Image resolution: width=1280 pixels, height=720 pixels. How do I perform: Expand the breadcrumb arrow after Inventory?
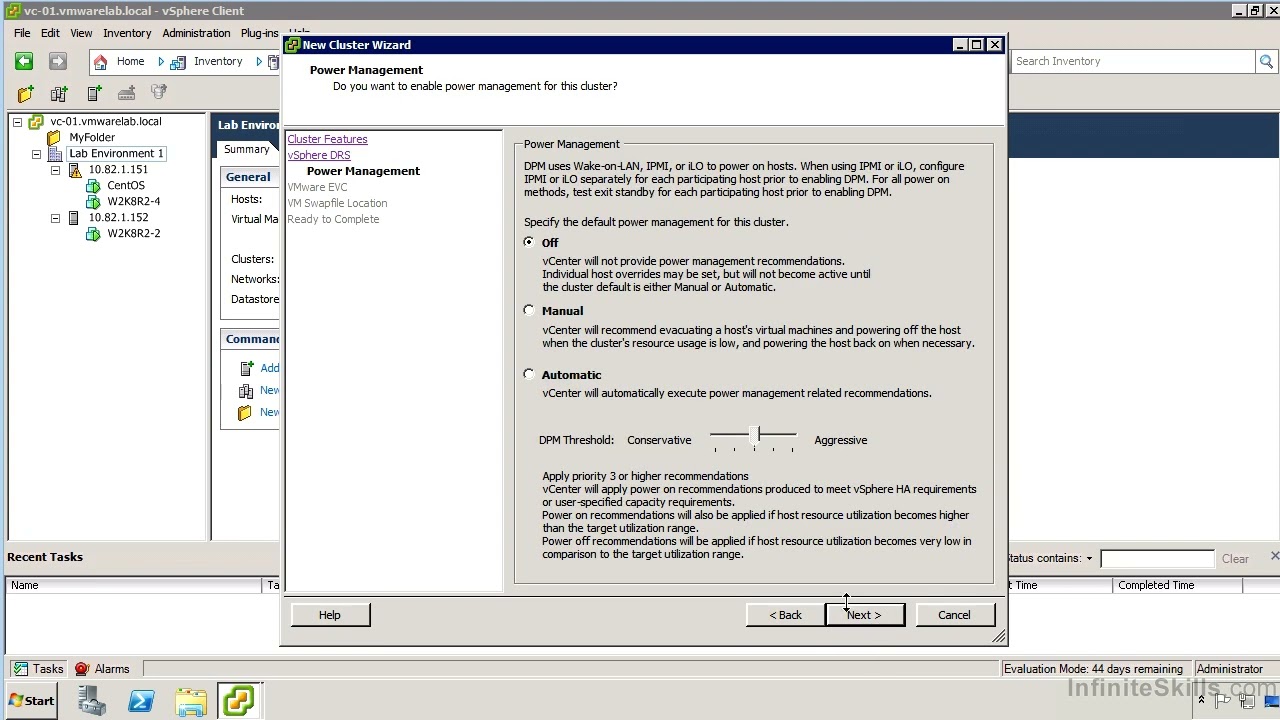click(x=258, y=62)
